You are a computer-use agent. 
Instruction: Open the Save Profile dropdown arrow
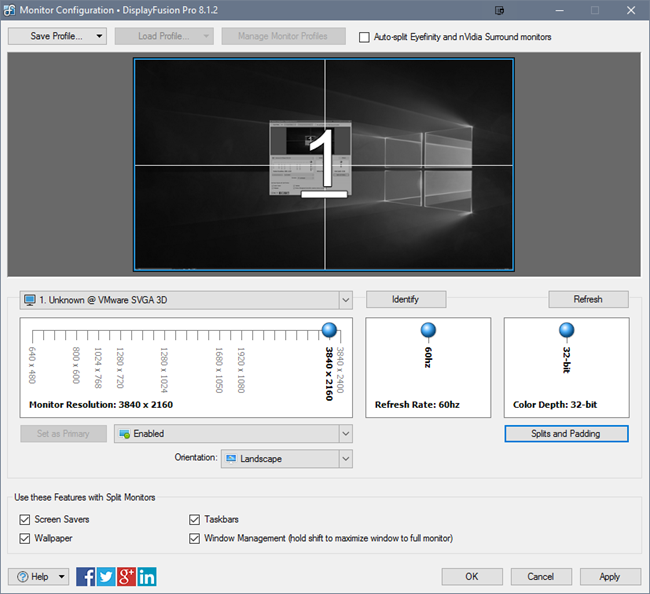coord(99,36)
